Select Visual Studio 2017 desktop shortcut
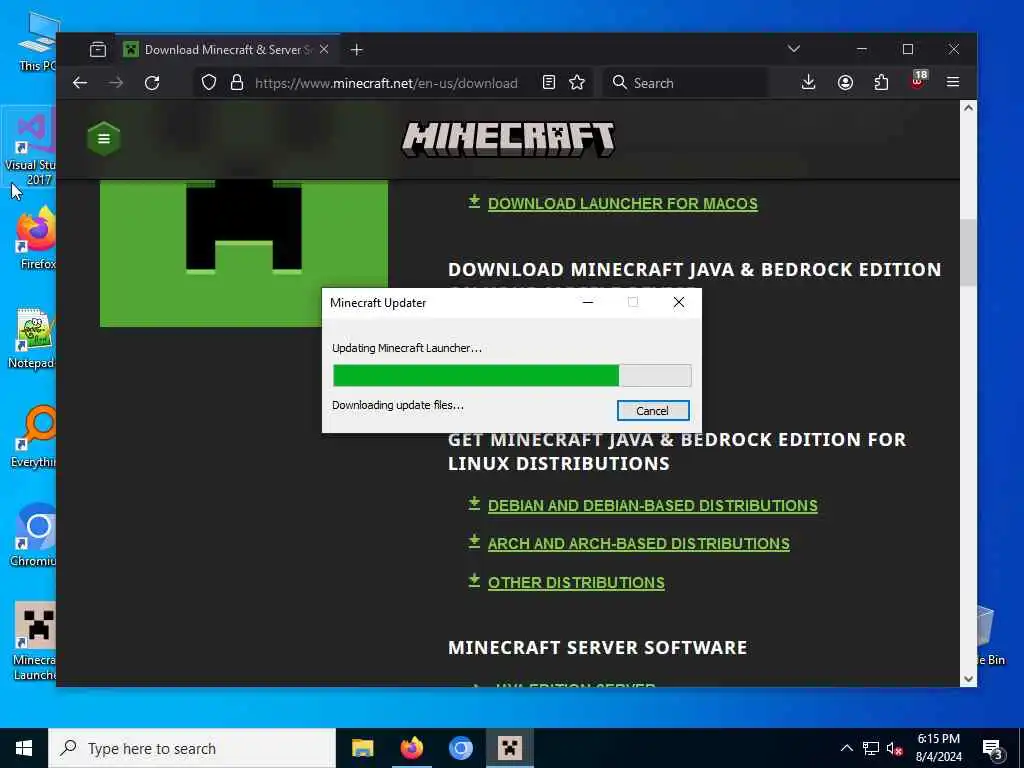 [29, 146]
